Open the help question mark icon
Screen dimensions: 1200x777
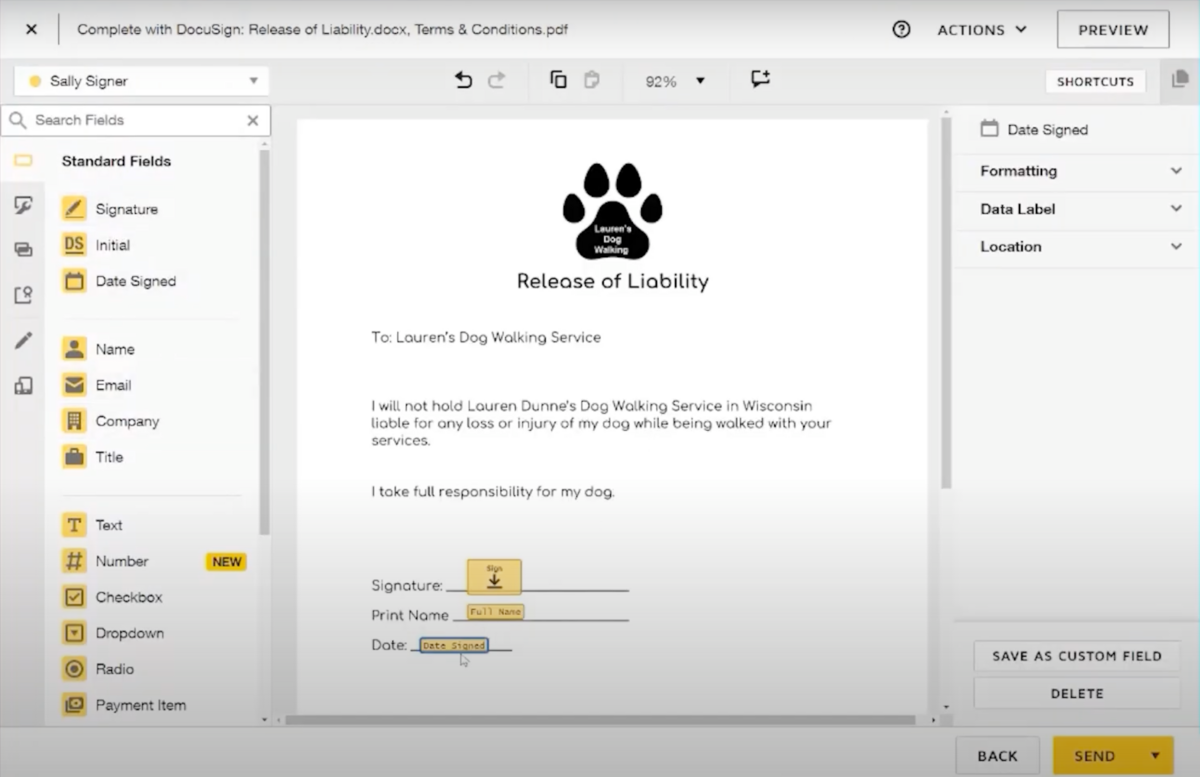click(x=901, y=29)
